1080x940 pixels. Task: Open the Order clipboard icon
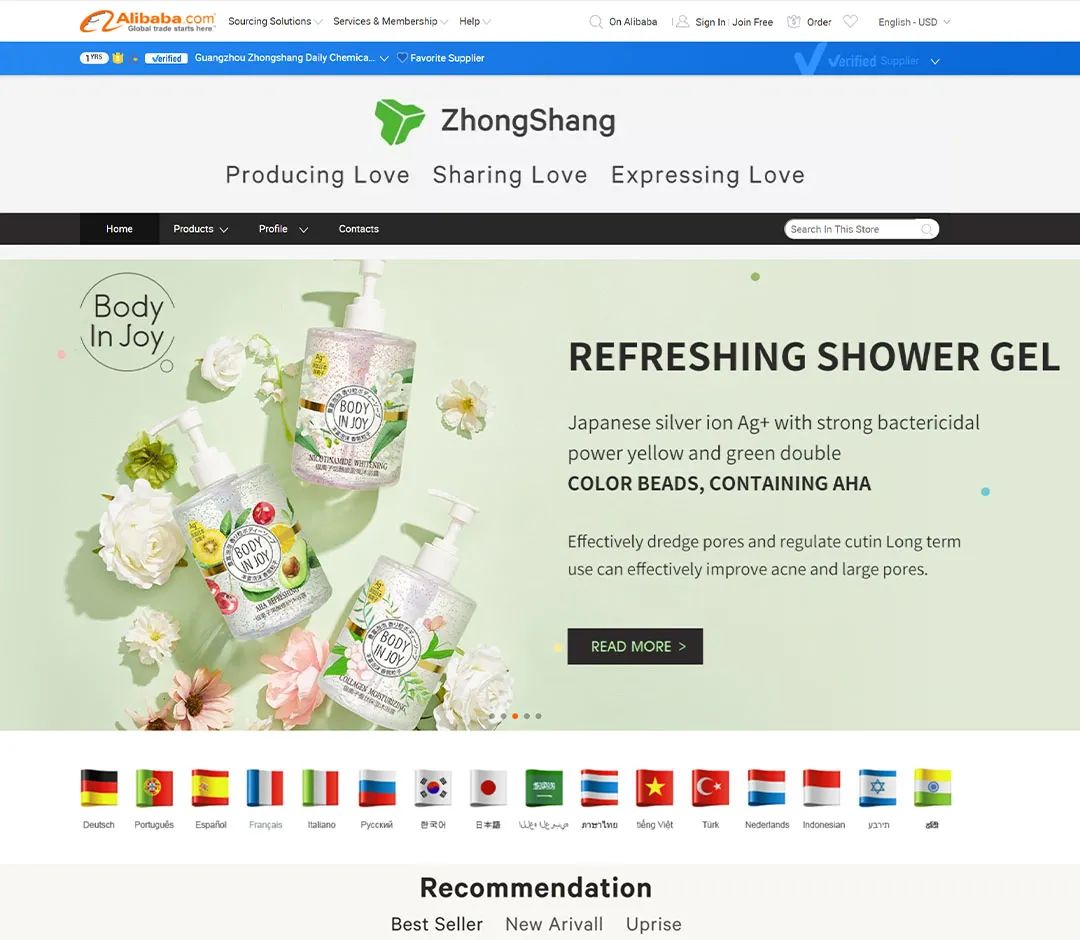point(793,21)
